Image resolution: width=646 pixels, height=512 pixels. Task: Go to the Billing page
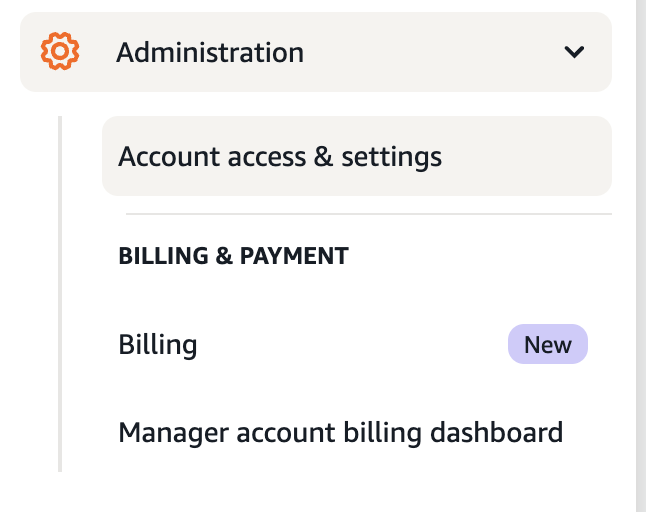158,345
